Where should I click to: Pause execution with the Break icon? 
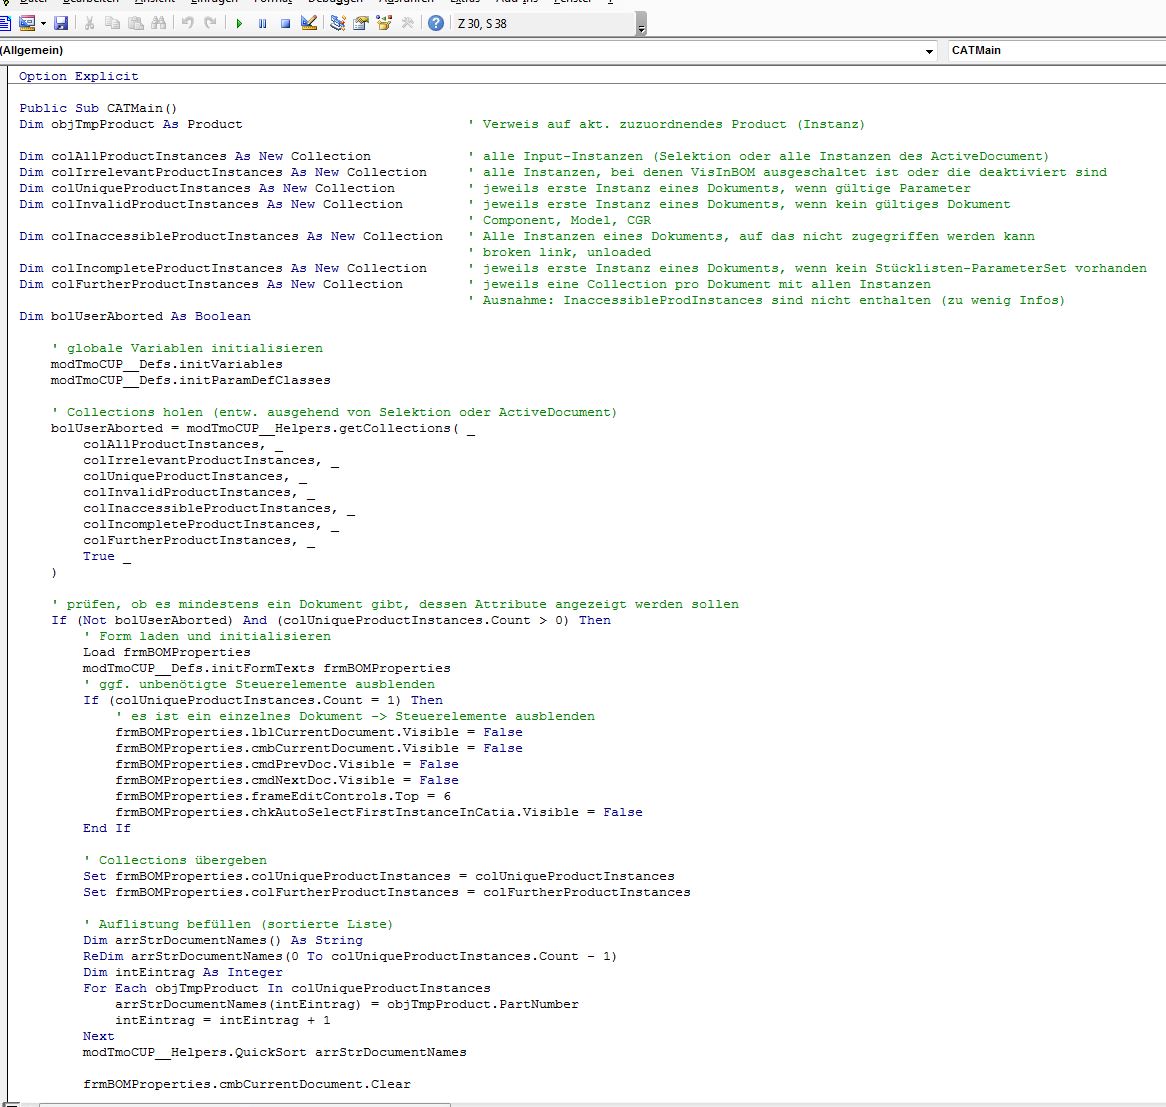[x=262, y=23]
